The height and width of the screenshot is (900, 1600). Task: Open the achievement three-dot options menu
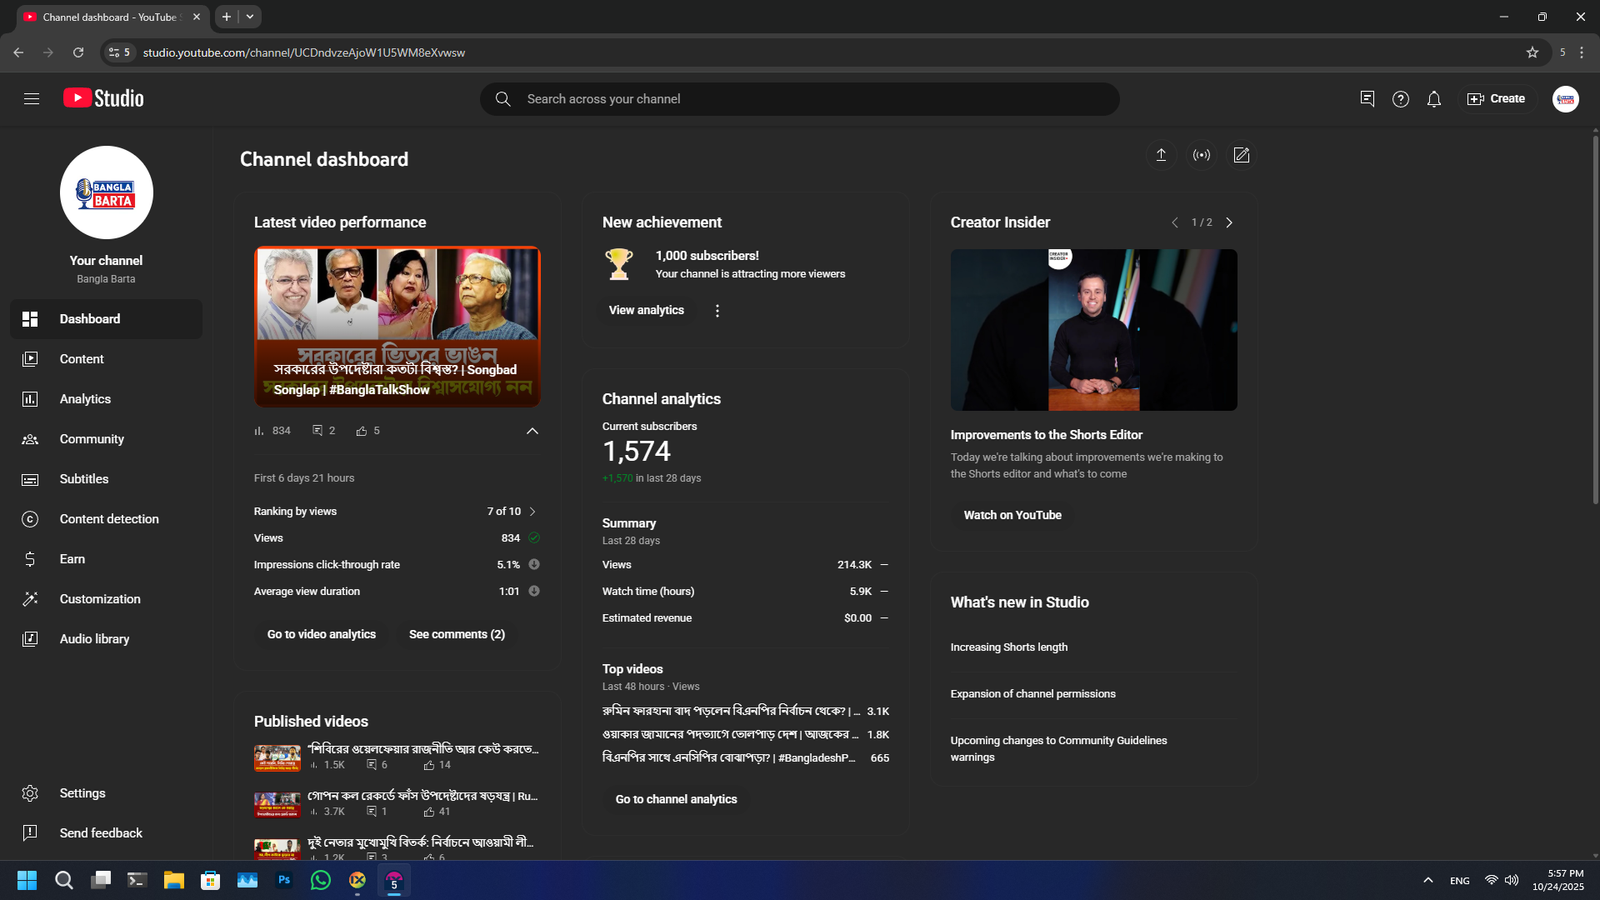click(717, 311)
